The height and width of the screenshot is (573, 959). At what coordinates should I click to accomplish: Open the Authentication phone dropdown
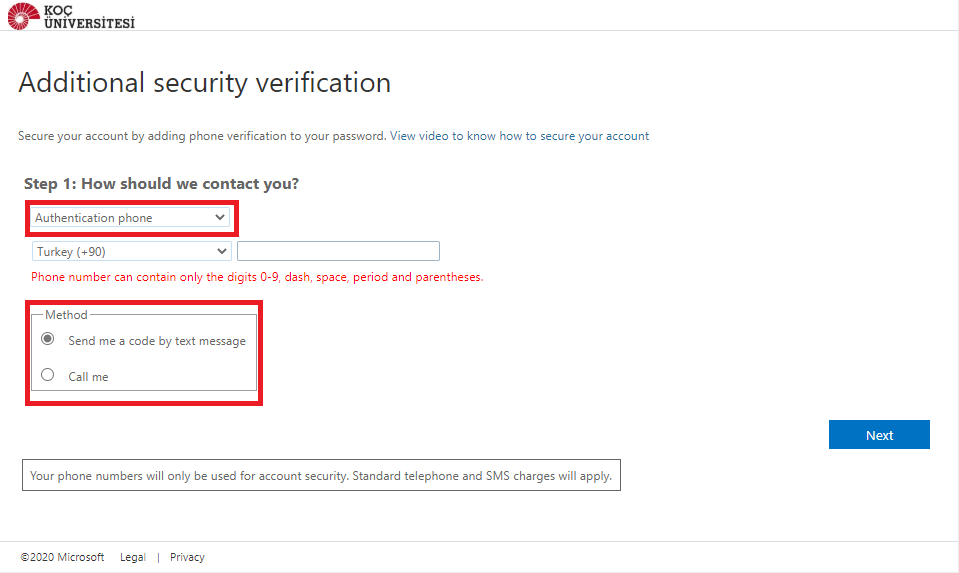[131, 218]
